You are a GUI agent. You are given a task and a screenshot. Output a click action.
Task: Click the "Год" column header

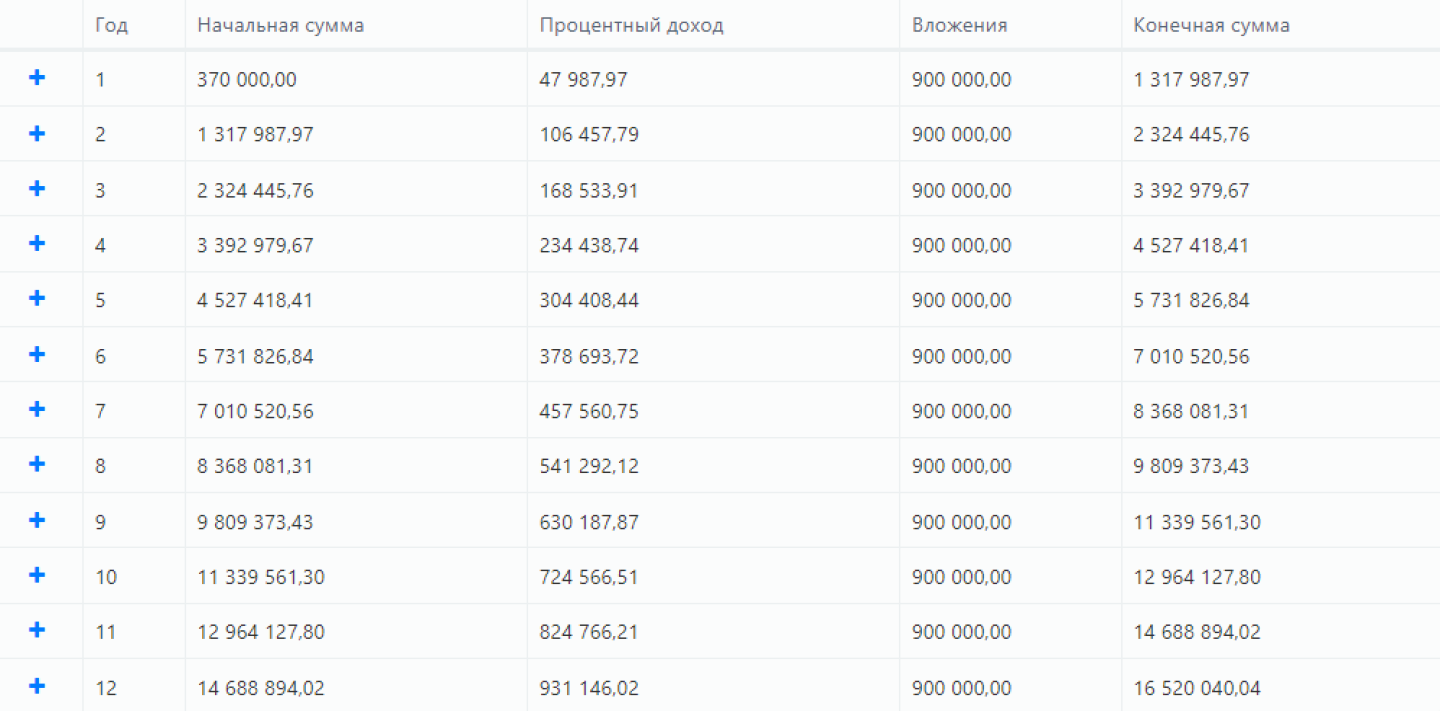pyautogui.click(x=111, y=26)
